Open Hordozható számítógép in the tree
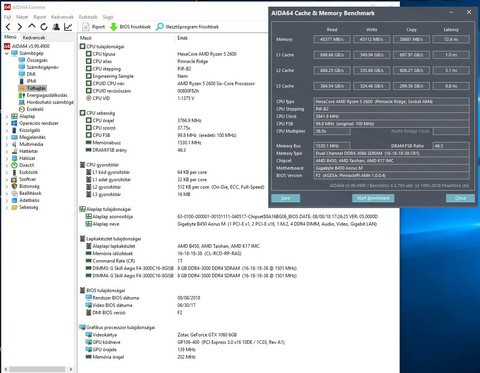Viewport: 480px width, 373px height. coord(46,102)
